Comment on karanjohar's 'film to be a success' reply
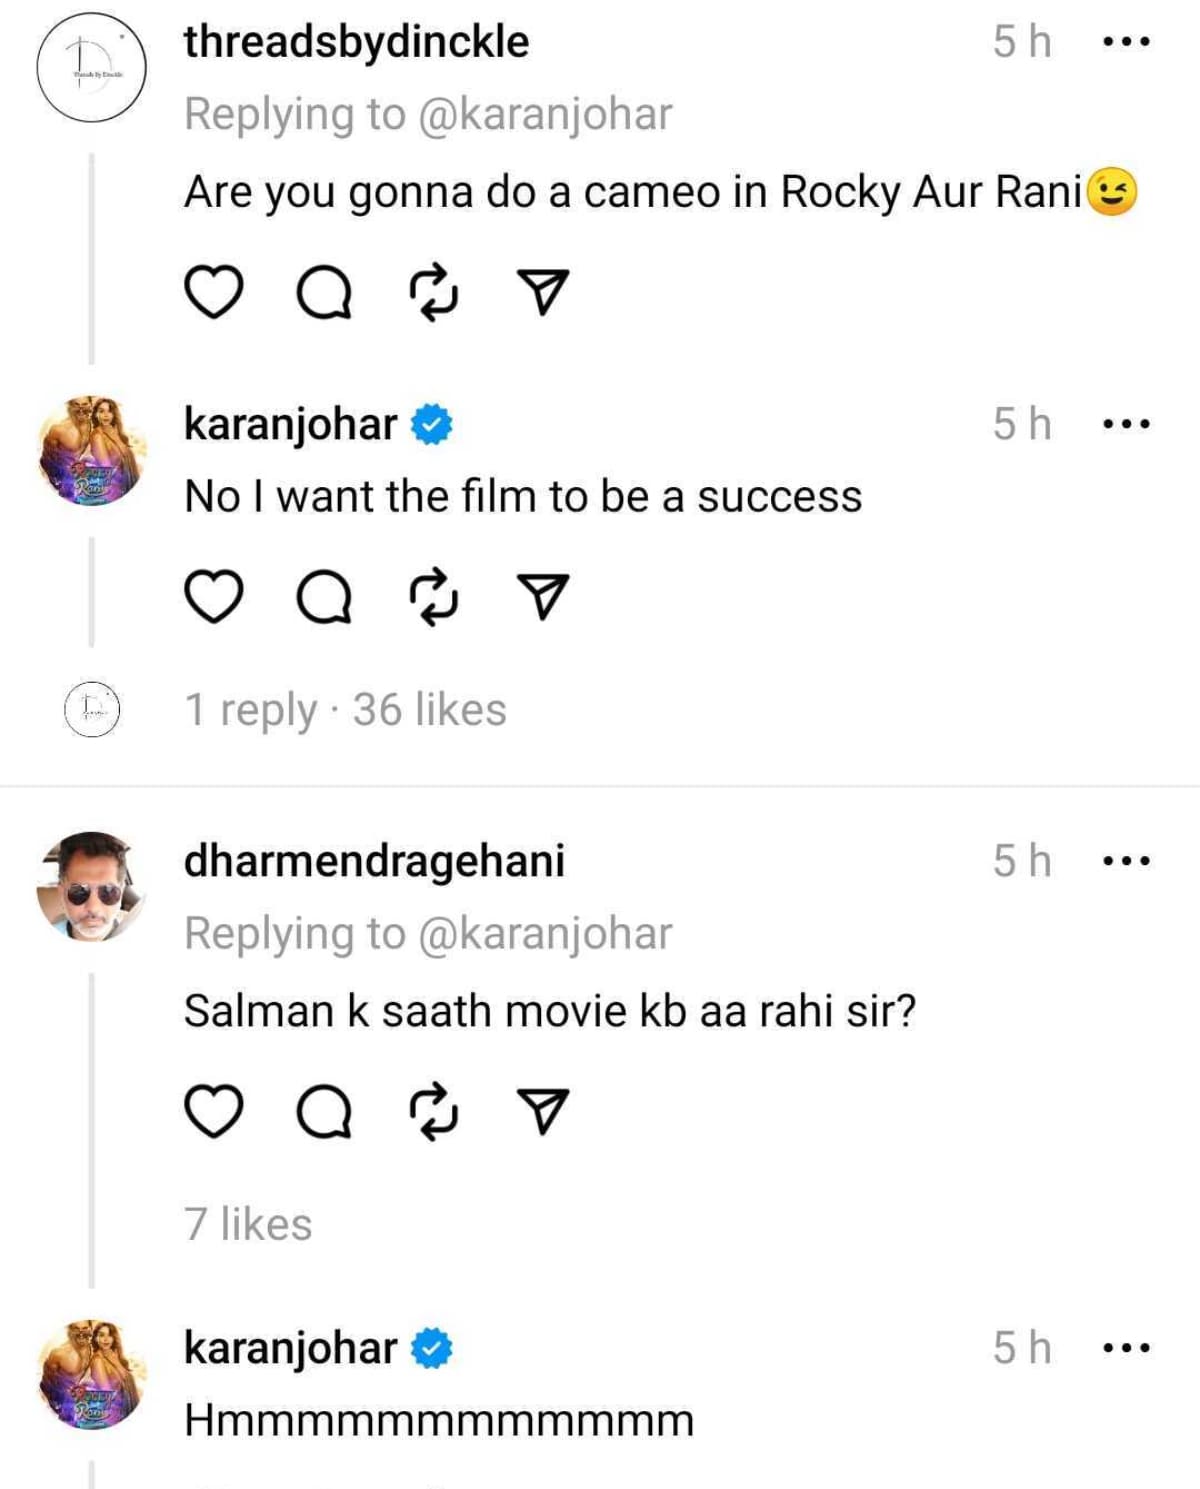The width and height of the screenshot is (1200, 1489). pyautogui.click(x=324, y=597)
